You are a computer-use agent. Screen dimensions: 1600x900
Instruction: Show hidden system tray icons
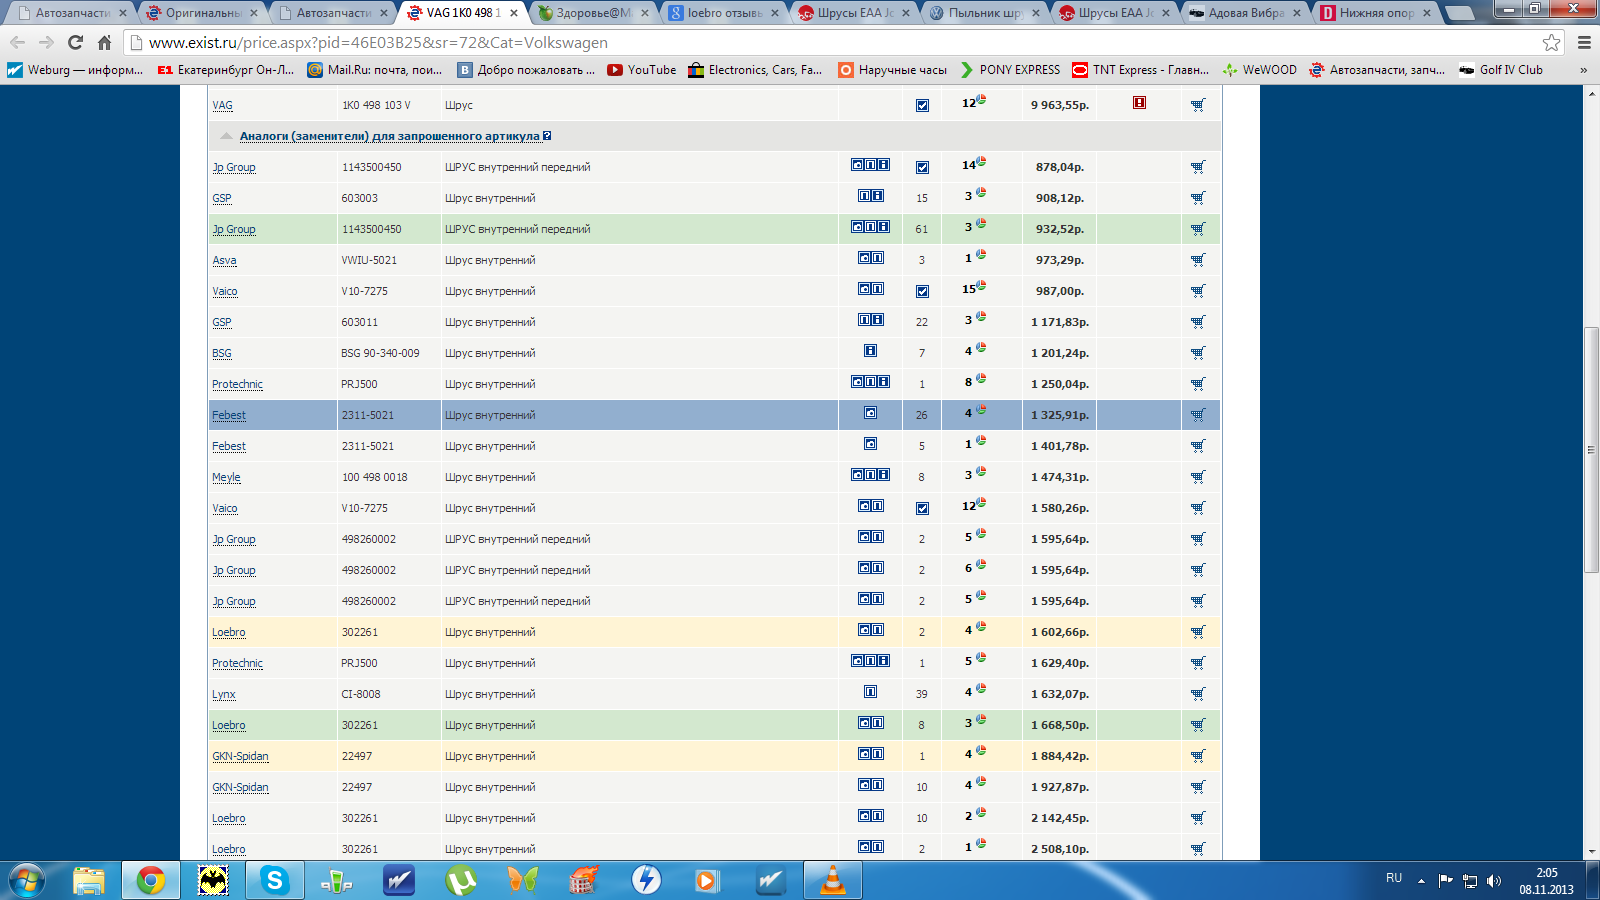[1421, 881]
